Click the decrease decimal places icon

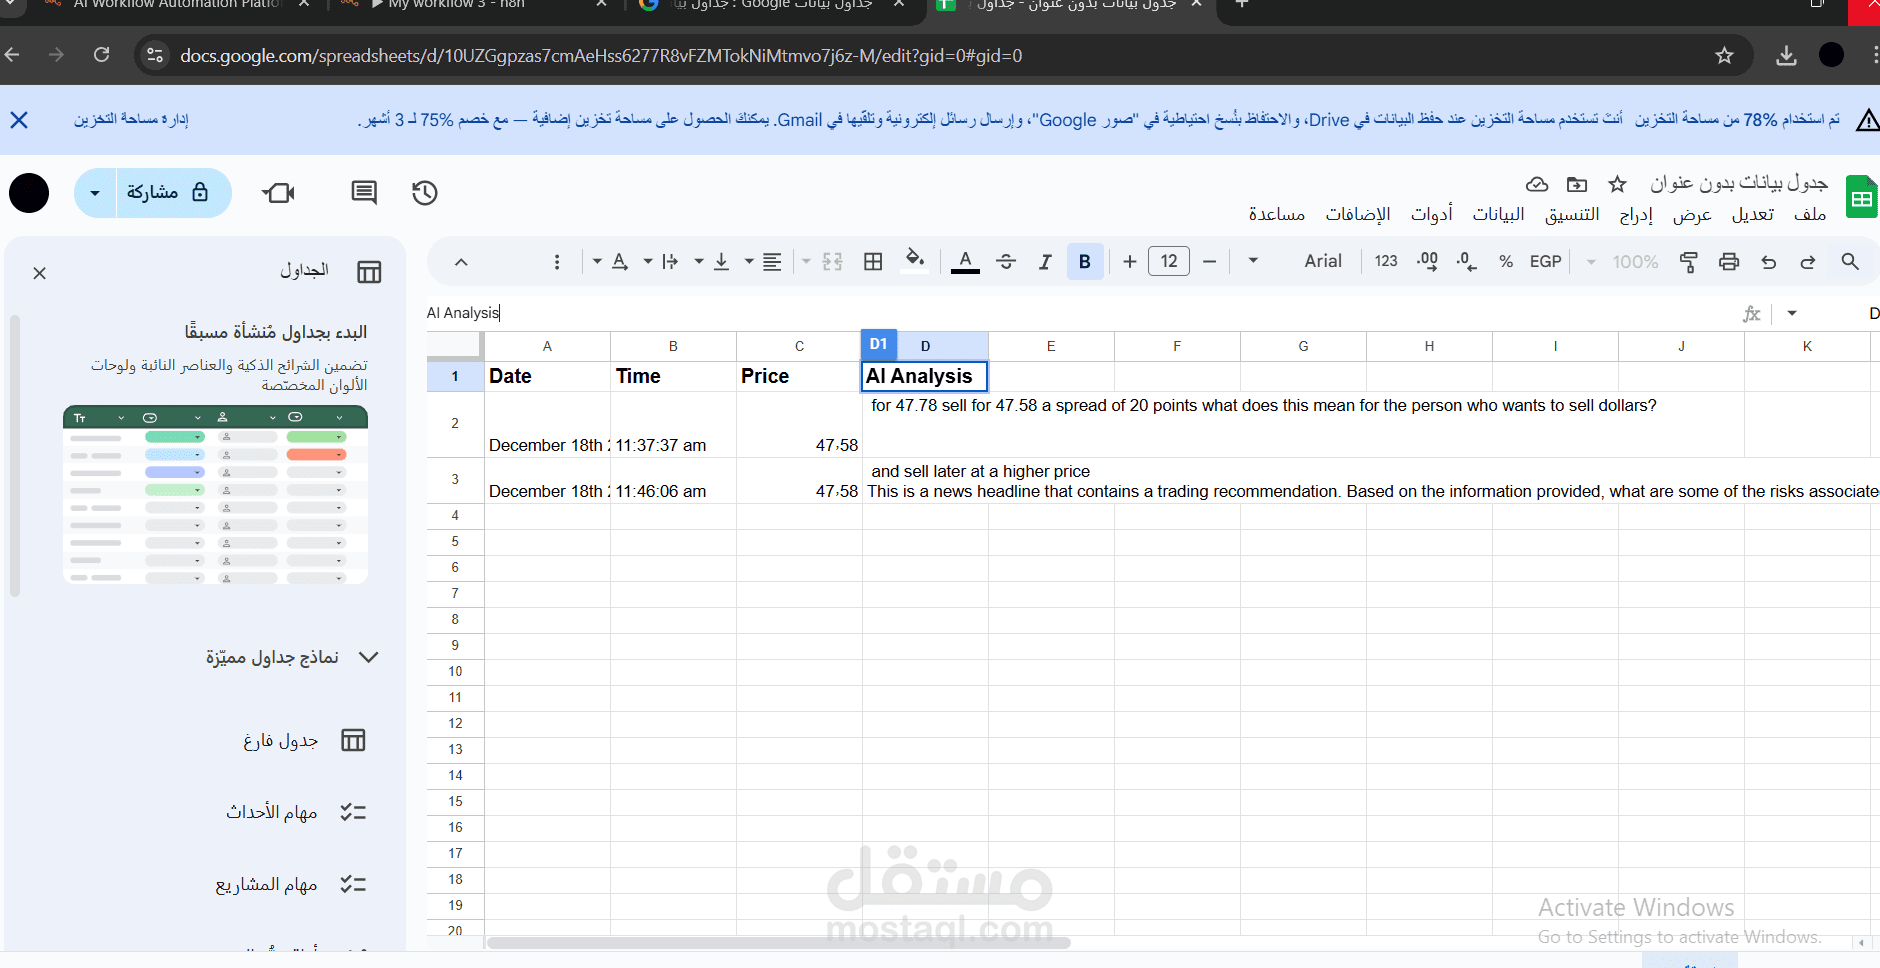[1466, 262]
